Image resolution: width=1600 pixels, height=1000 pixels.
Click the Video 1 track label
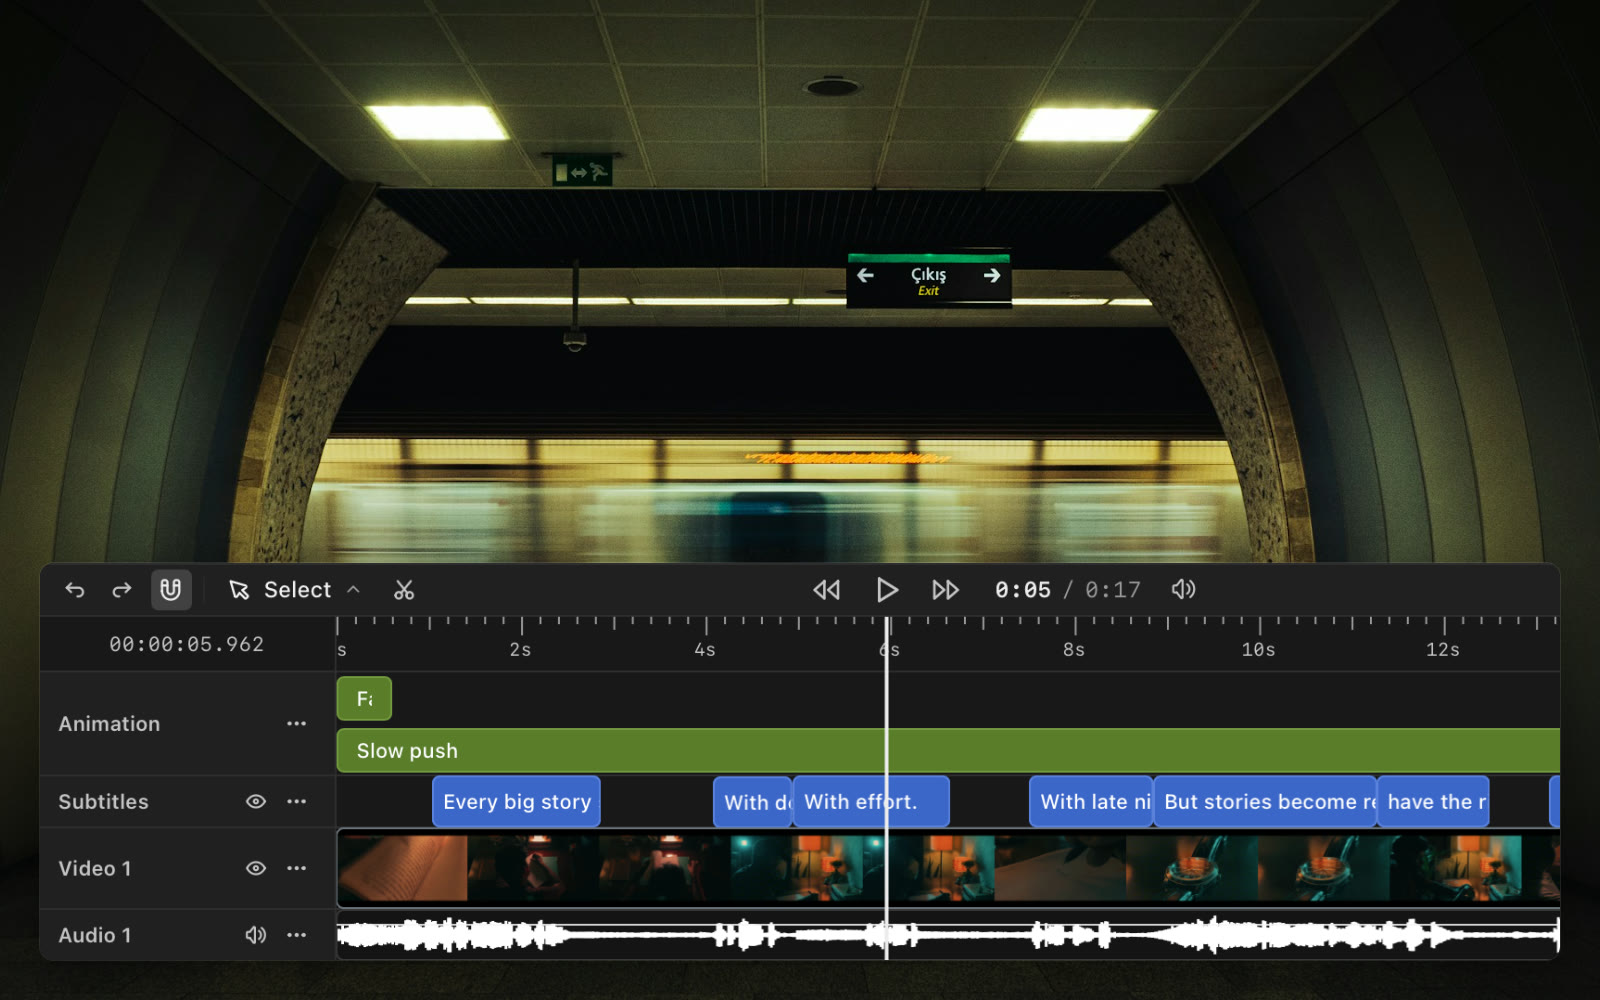(x=95, y=868)
